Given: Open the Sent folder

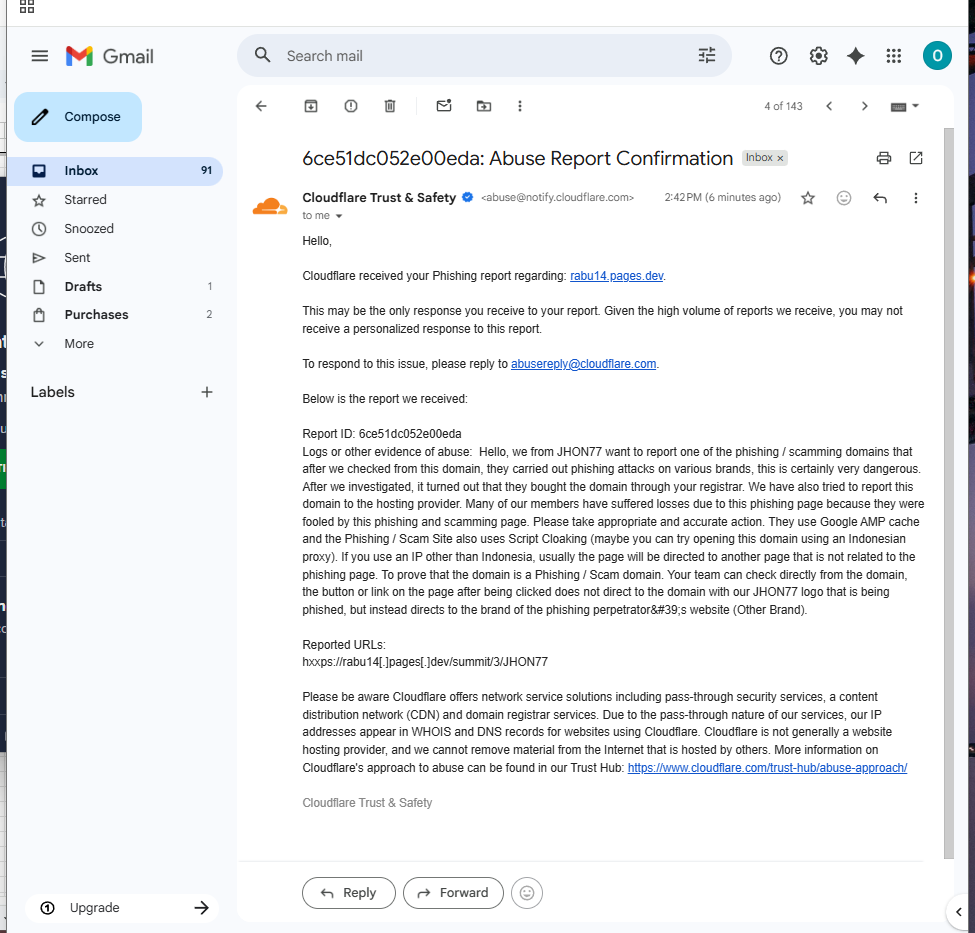Looking at the screenshot, I should click(115, 258).
